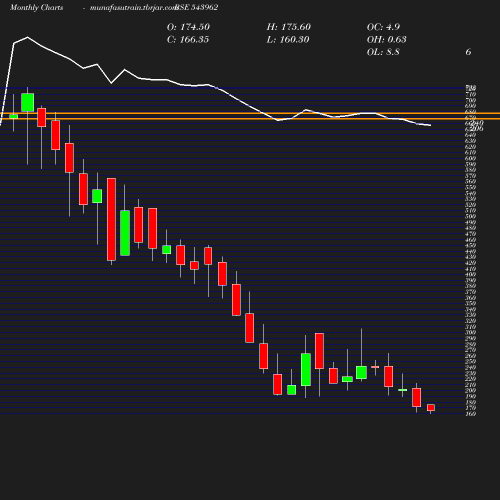The height and width of the screenshot is (500, 500).
Task: Click the 710 price axis label
Action: (470, 95)
